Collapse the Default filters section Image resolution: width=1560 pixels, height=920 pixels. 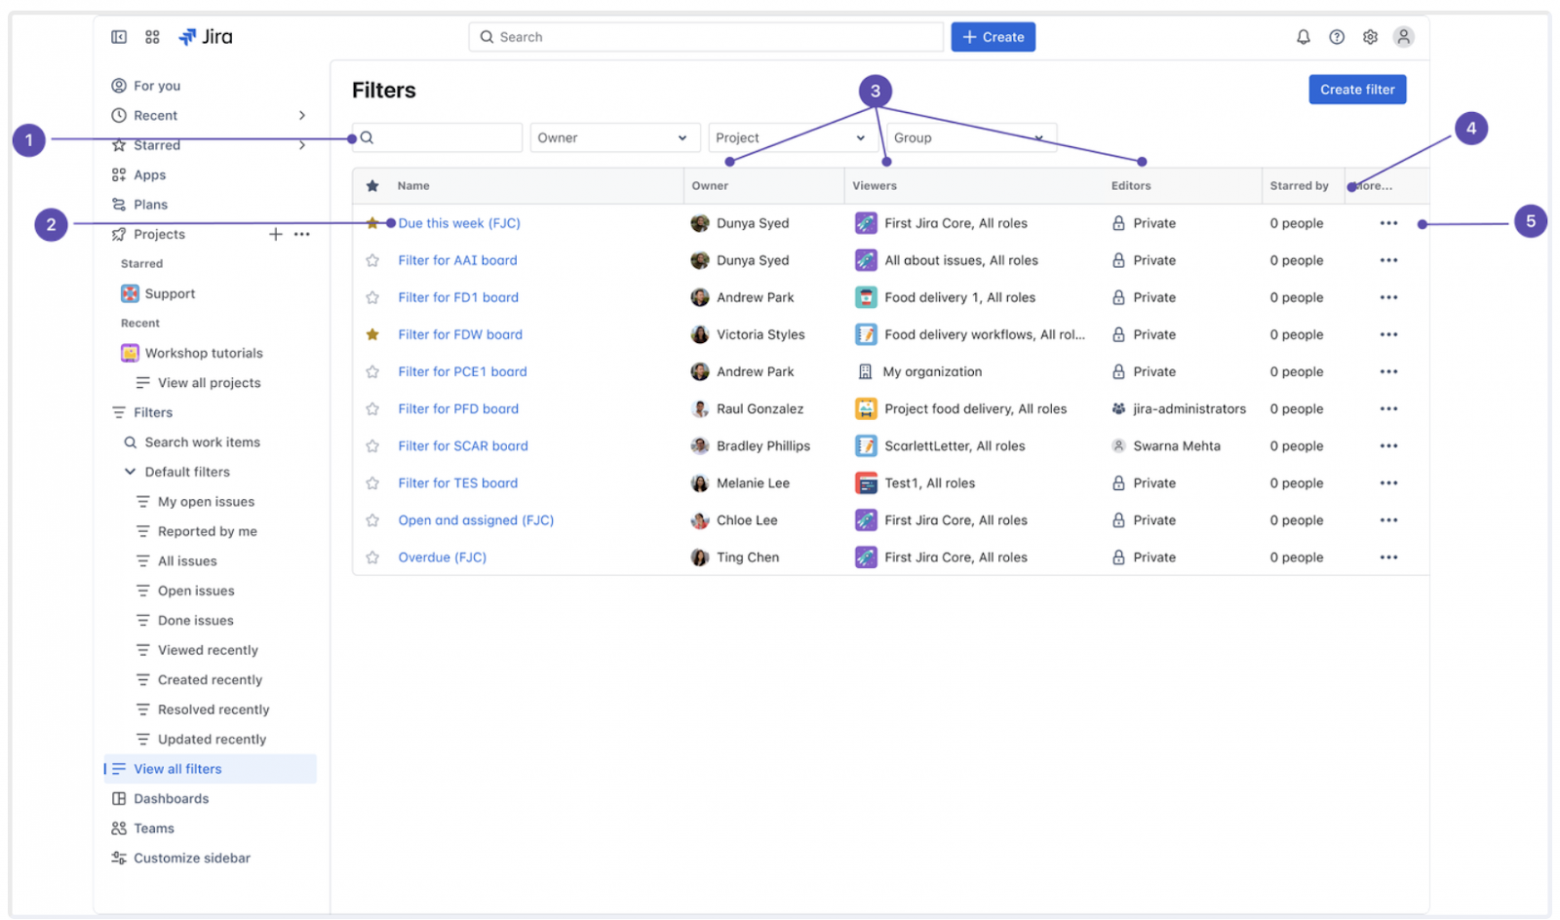coord(129,471)
